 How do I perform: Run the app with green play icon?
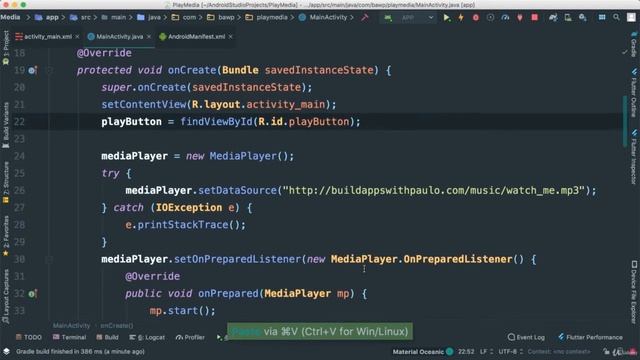tap(447, 18)
